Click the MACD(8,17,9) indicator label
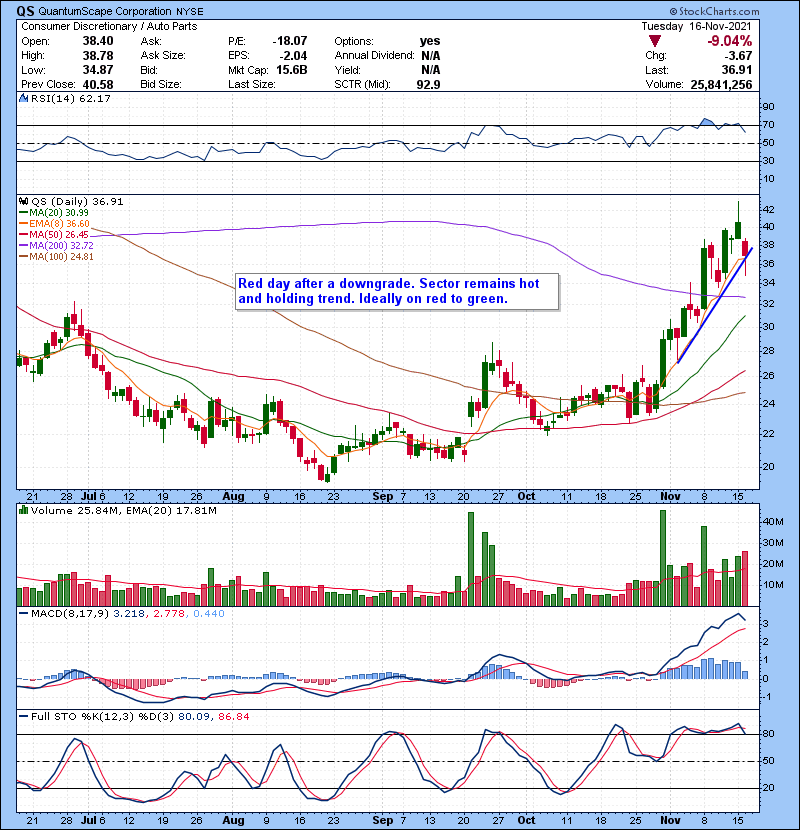Viewport: 800px width, 830px height. pos(70,614)
